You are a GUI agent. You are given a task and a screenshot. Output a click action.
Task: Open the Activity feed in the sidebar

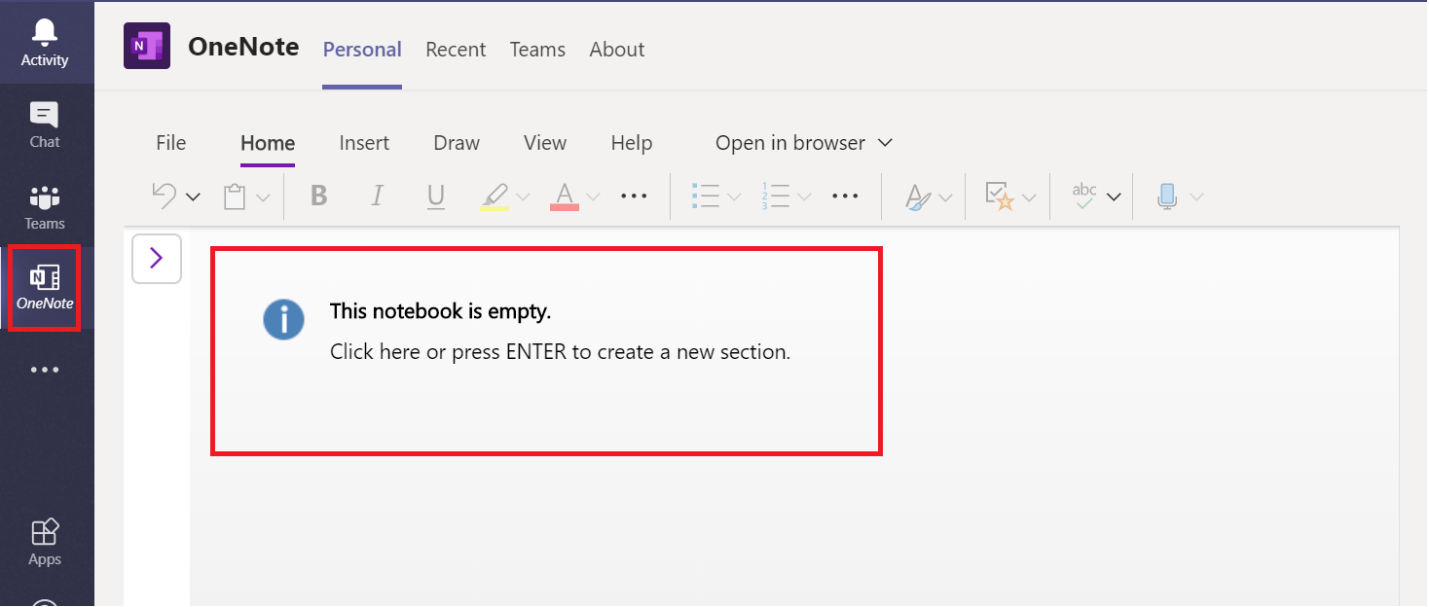tap(45, 44)
